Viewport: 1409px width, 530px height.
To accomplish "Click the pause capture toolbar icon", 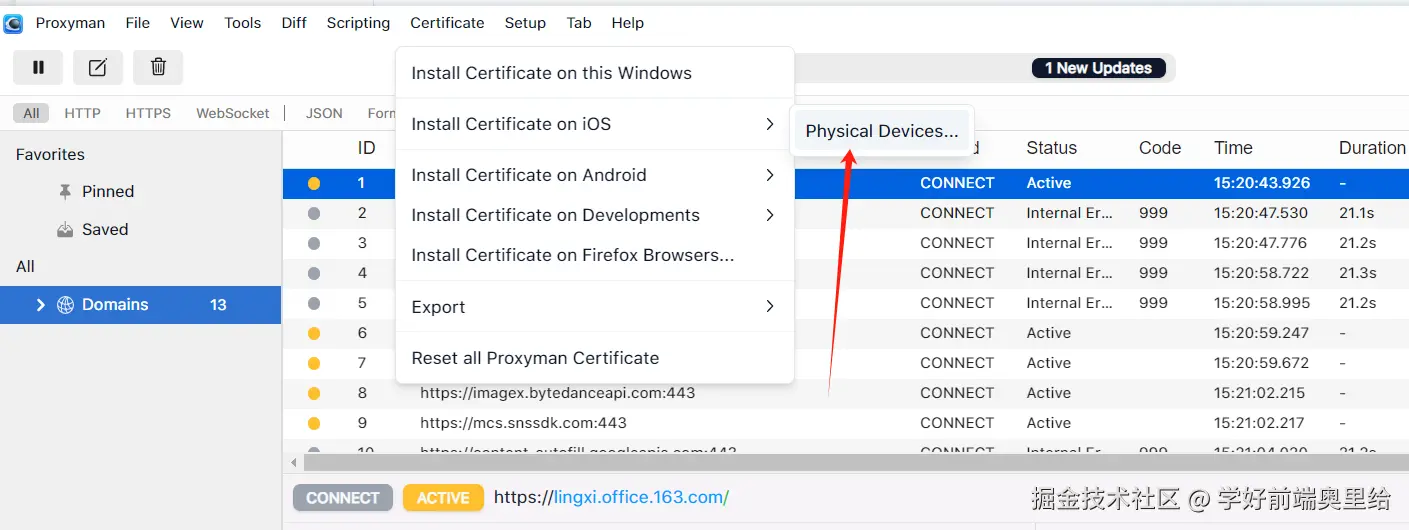I will (x=38, y=68).
